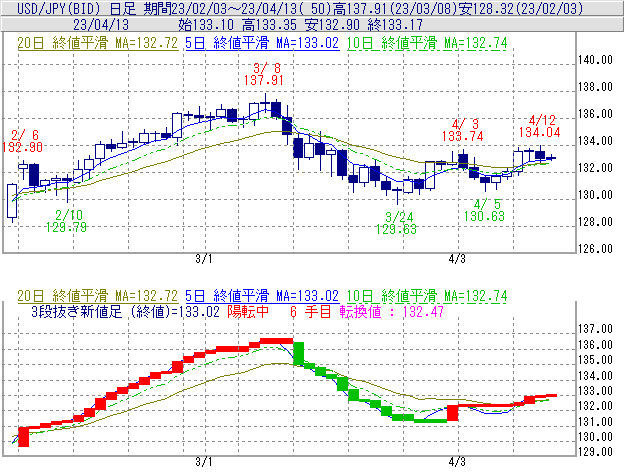Image resolution: width=624 pixels, height=475 pixels.
Task: Click the 140.00 price axis label
Action: 595,60
